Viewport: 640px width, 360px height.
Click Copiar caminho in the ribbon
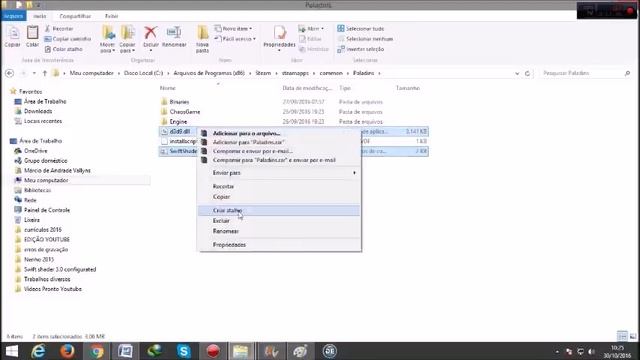click(x=67, y=39)
